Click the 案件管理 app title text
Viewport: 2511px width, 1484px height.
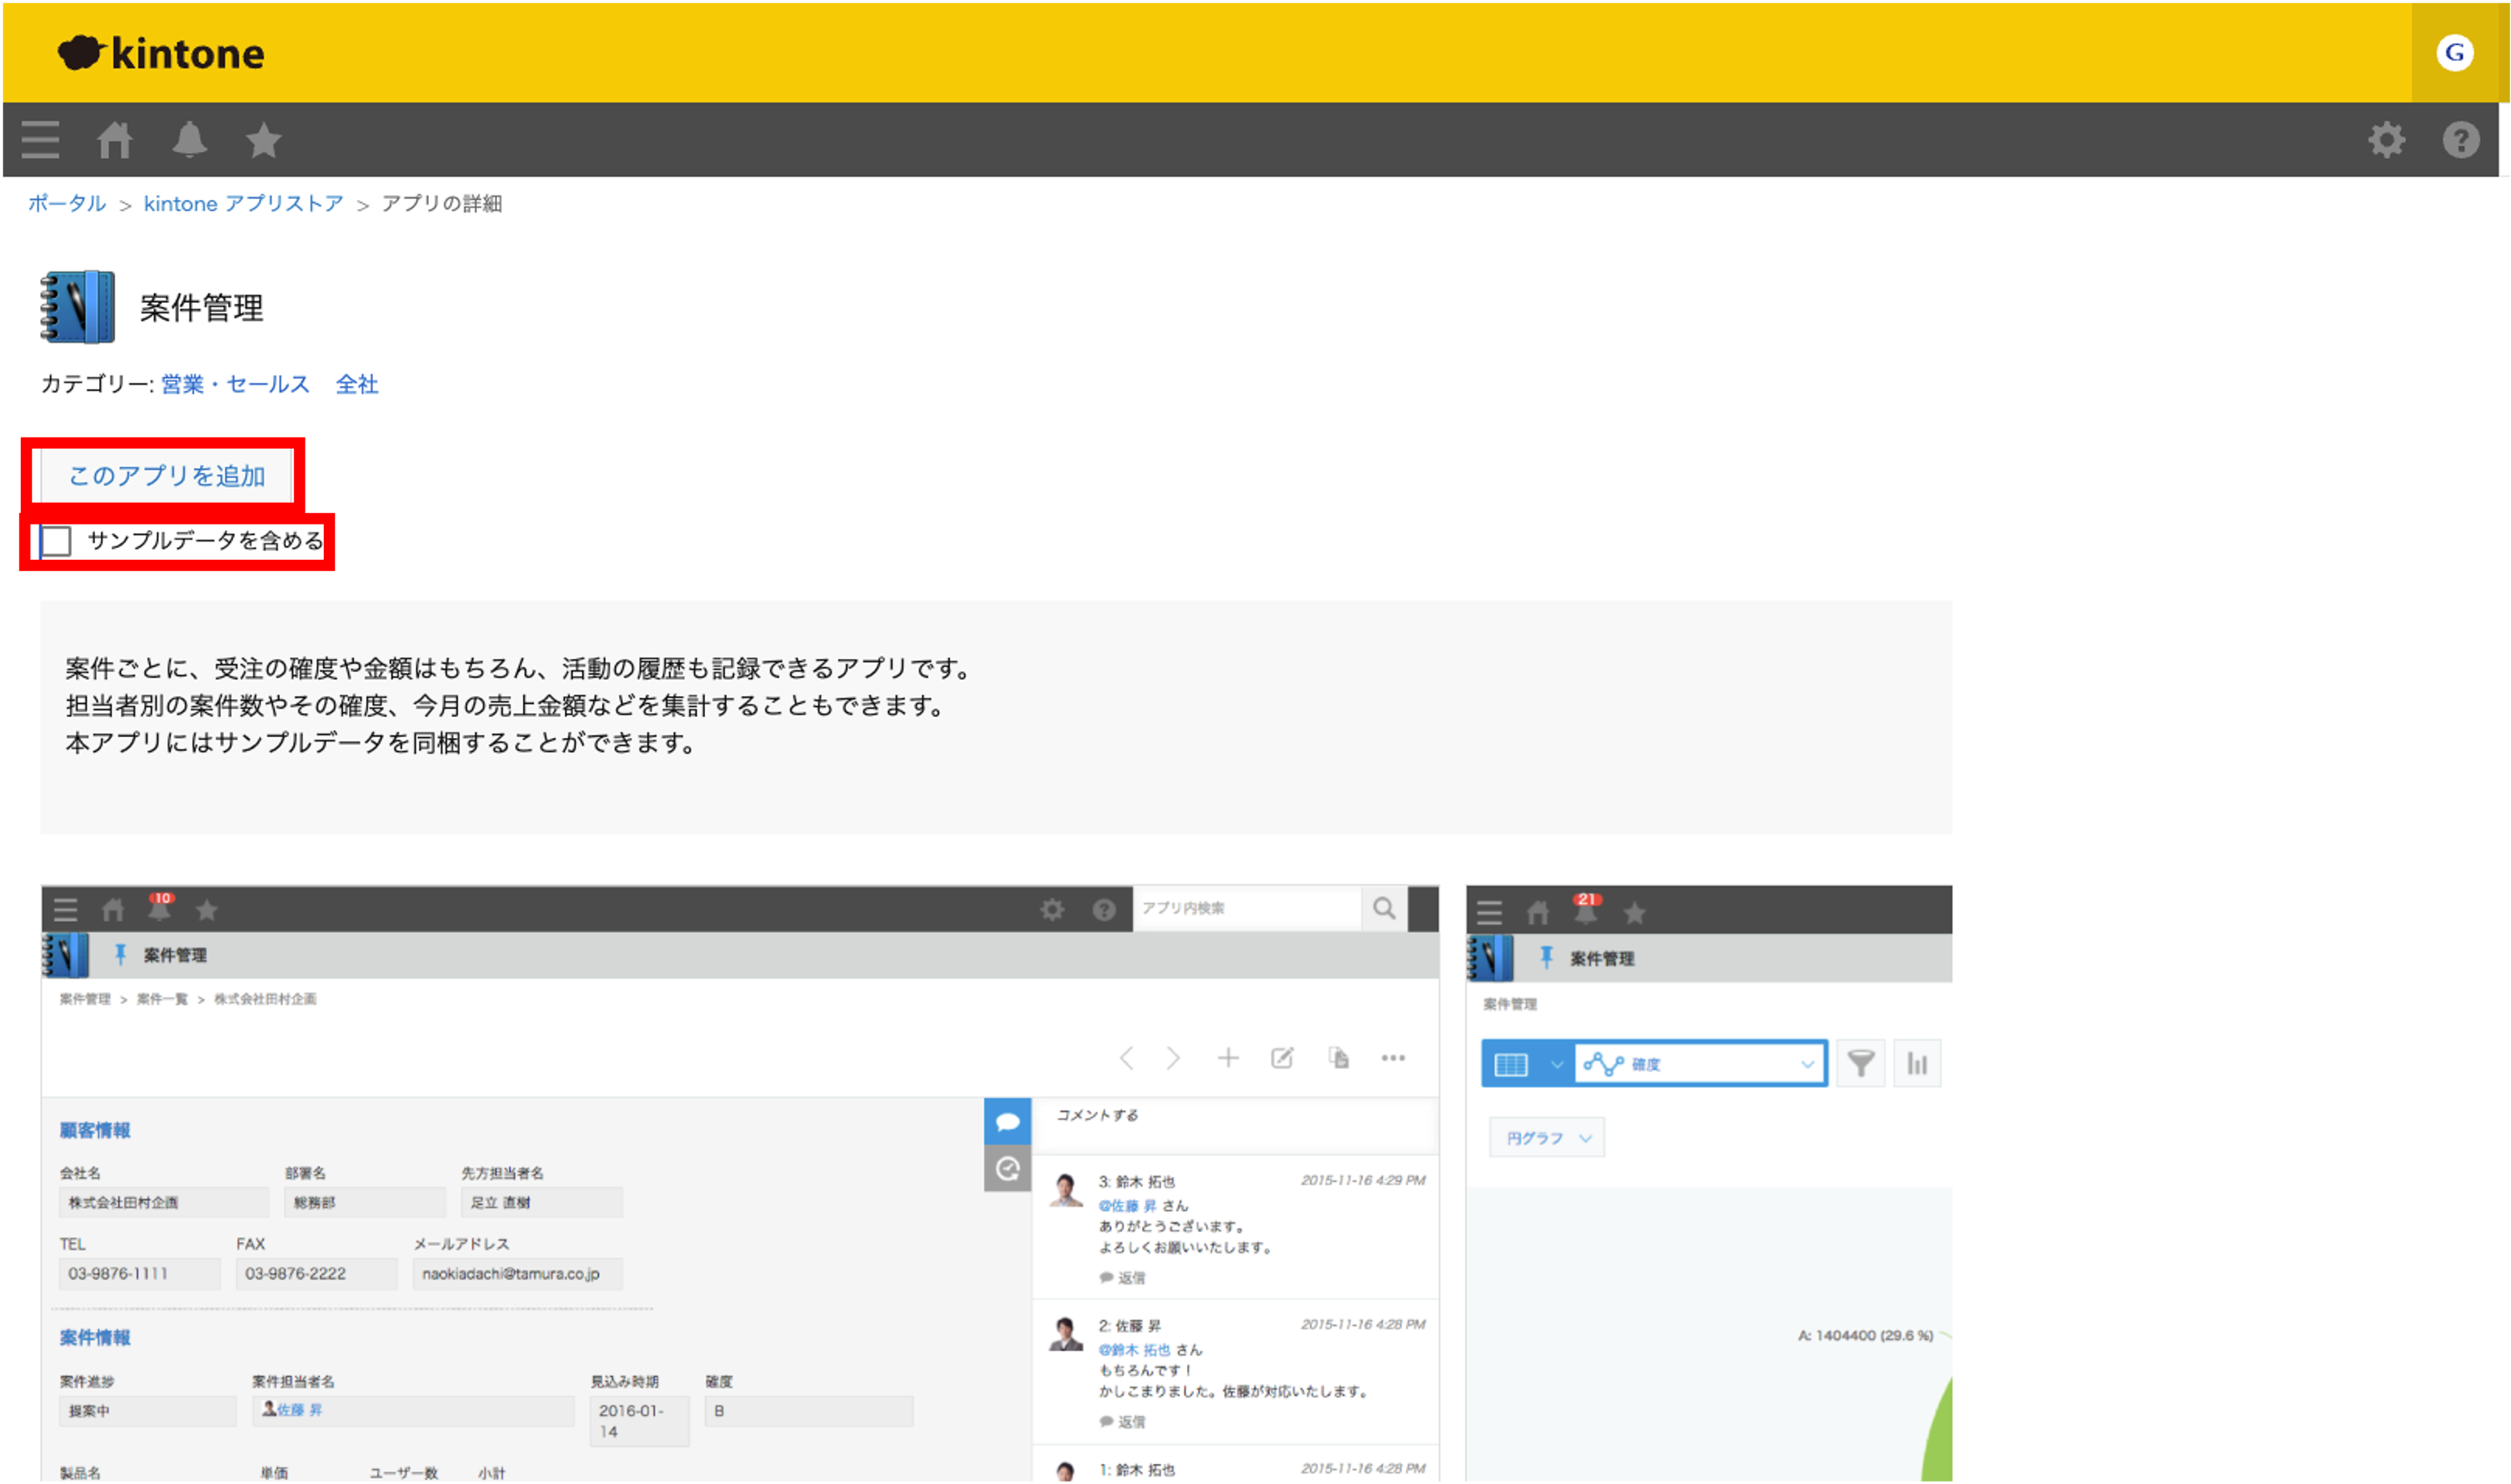click(201, 307)
